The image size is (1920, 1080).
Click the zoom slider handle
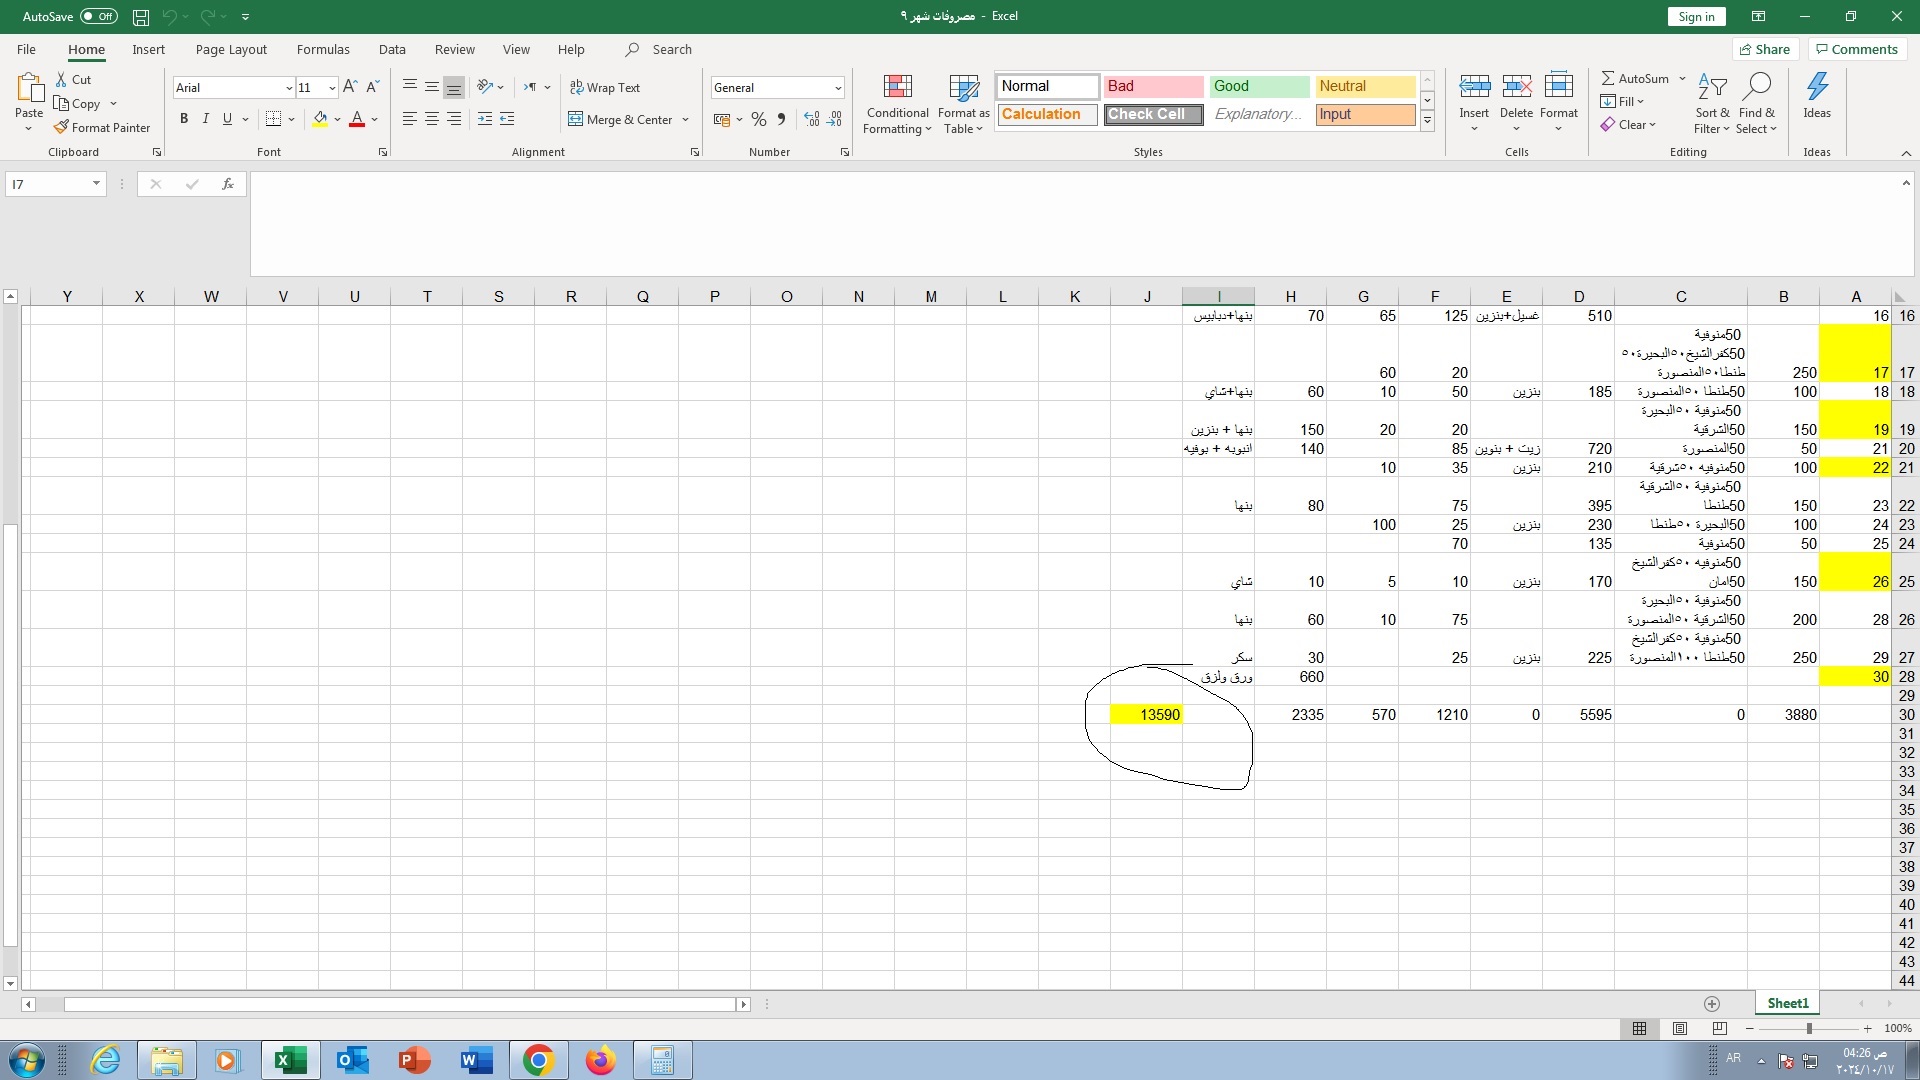point(1808,1028)
